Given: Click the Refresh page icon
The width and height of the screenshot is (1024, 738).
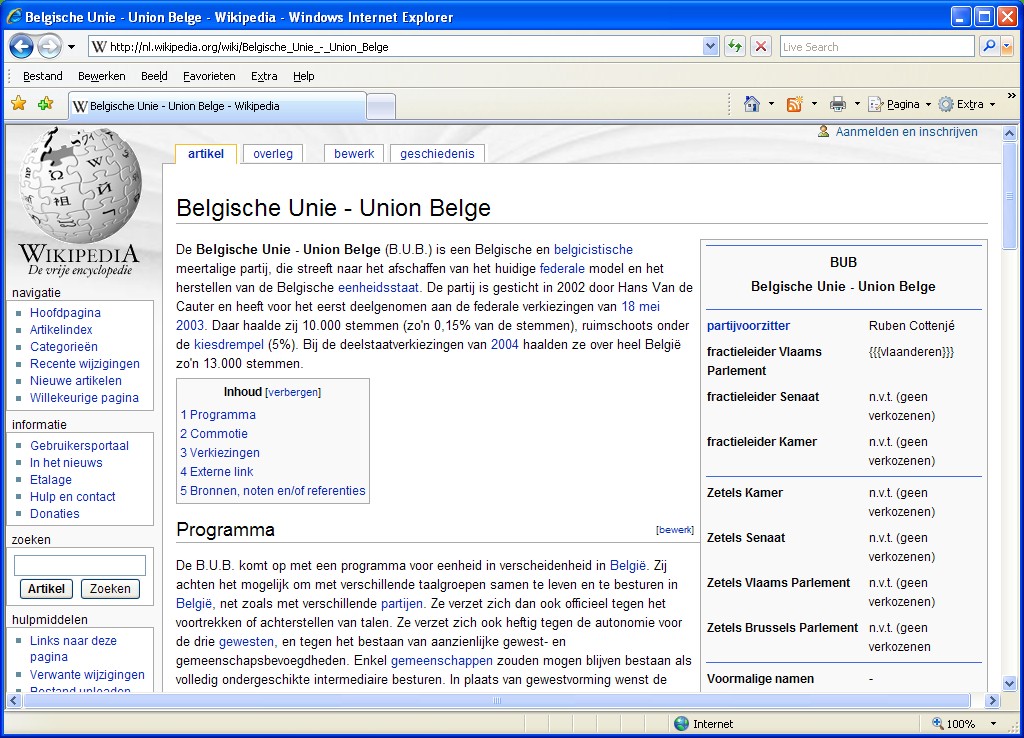Looking at the screenshot, I should 735,46.
